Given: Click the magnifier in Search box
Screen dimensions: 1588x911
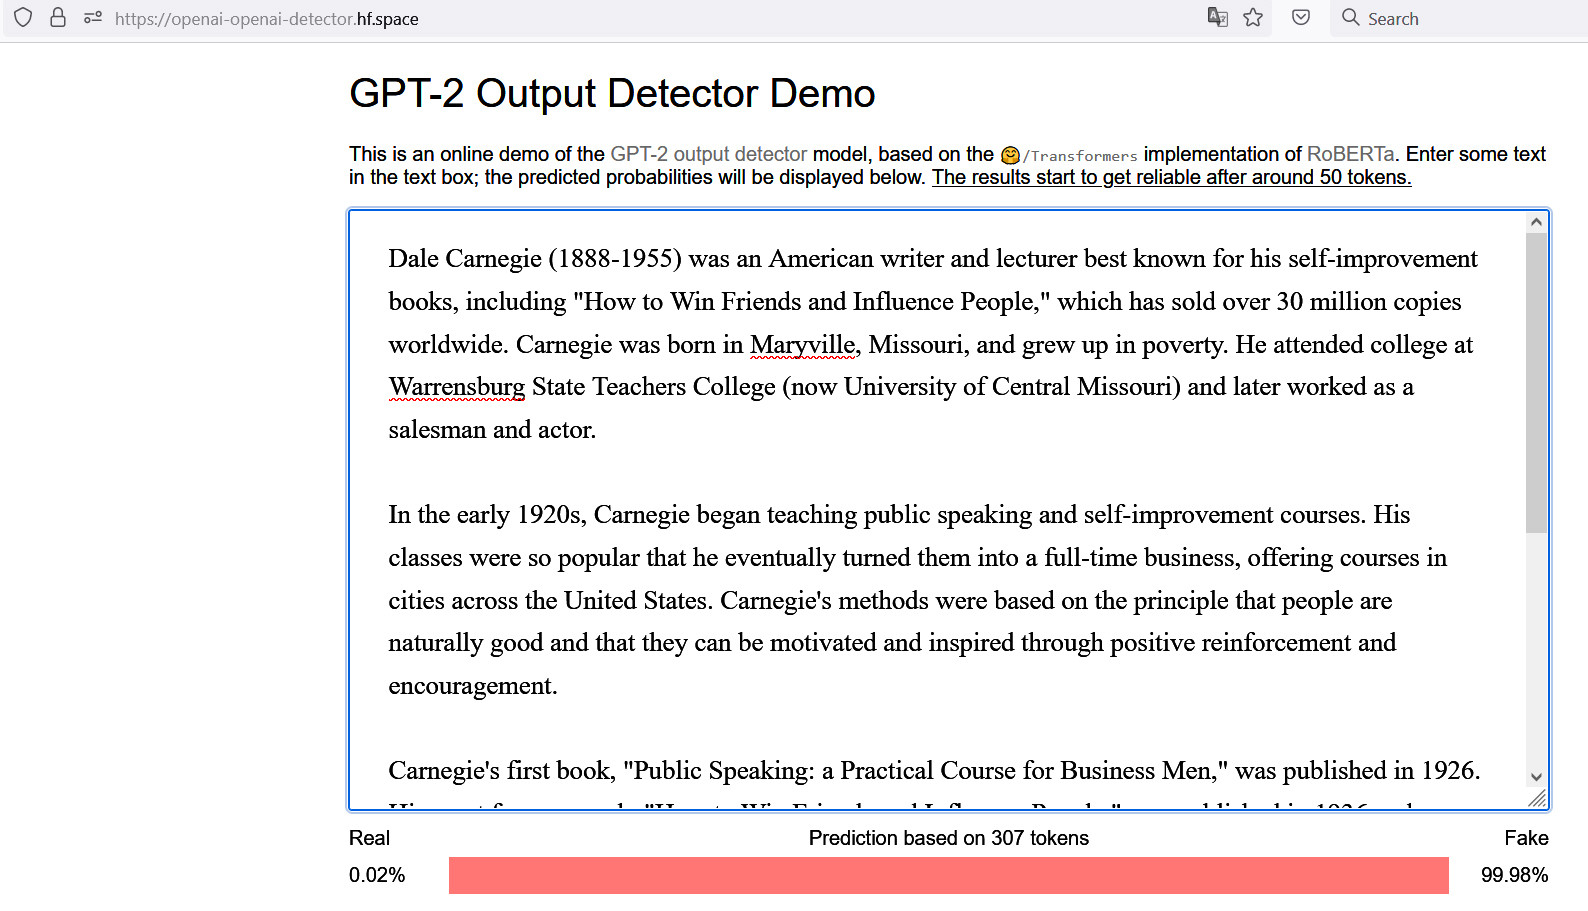Looking at the screenshot, I should tap(1350, 17).
